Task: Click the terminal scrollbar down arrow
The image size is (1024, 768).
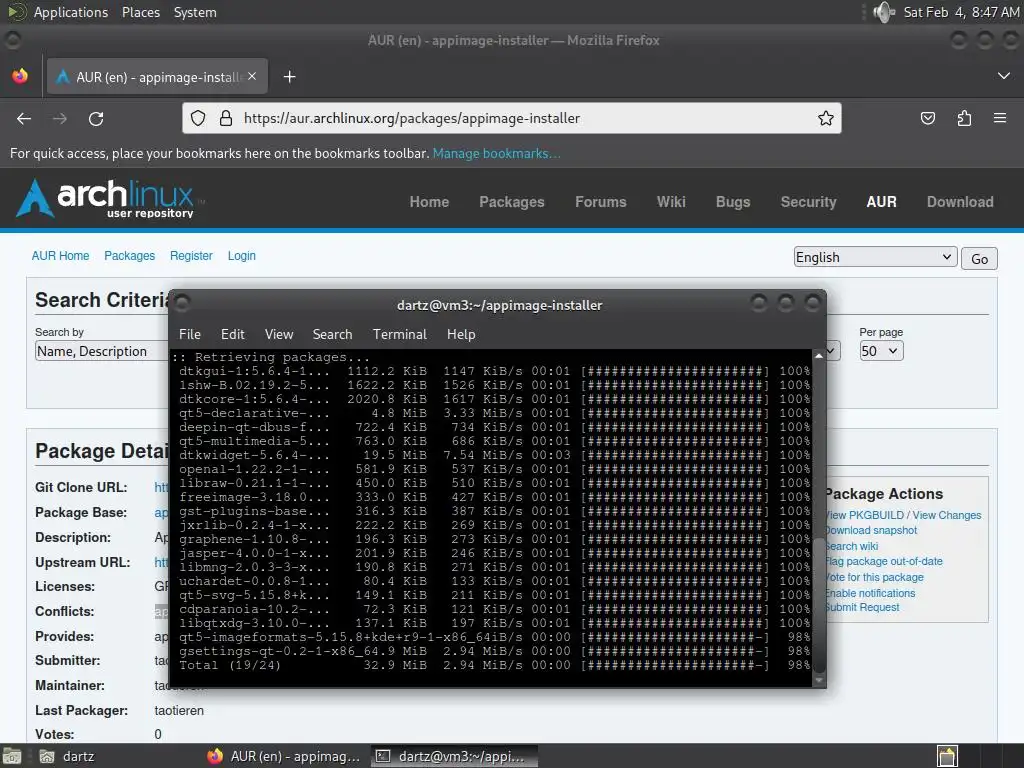Action: point(818,680)
